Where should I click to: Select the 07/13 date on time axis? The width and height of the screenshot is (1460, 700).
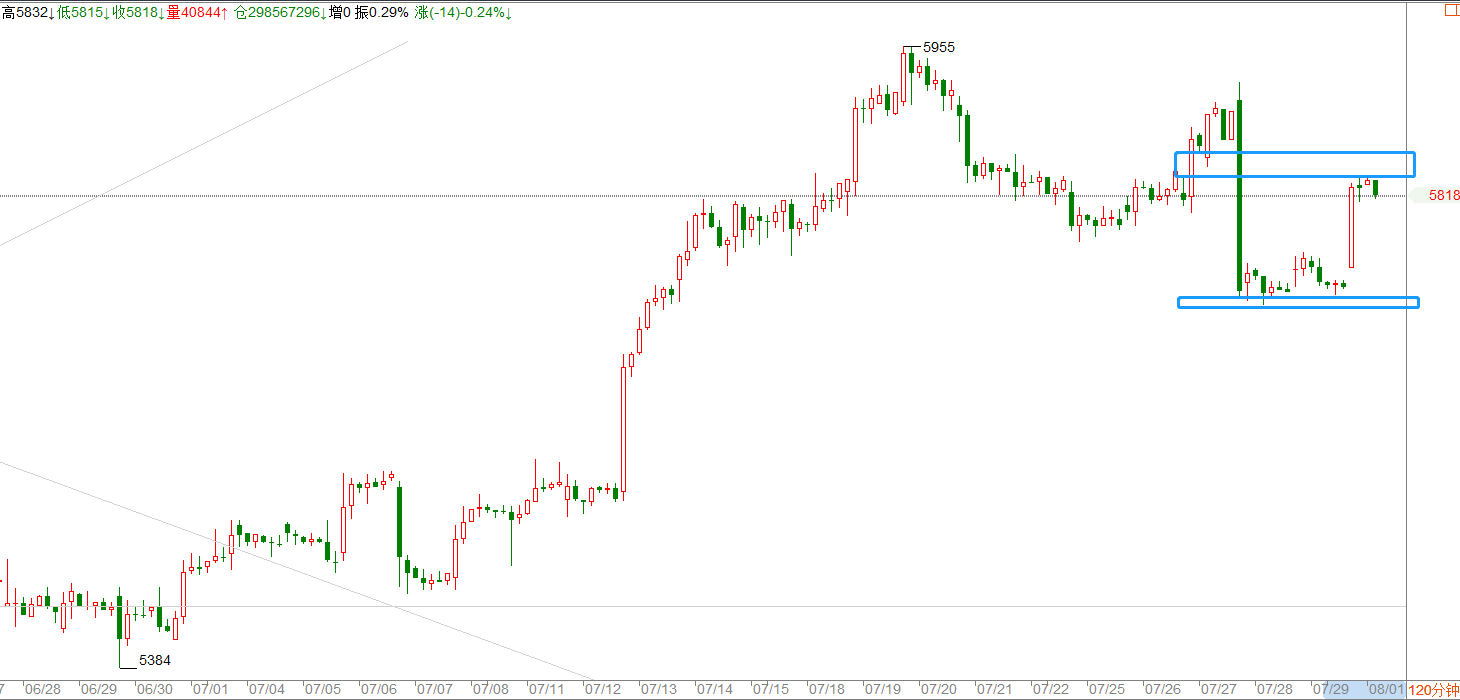659,690
